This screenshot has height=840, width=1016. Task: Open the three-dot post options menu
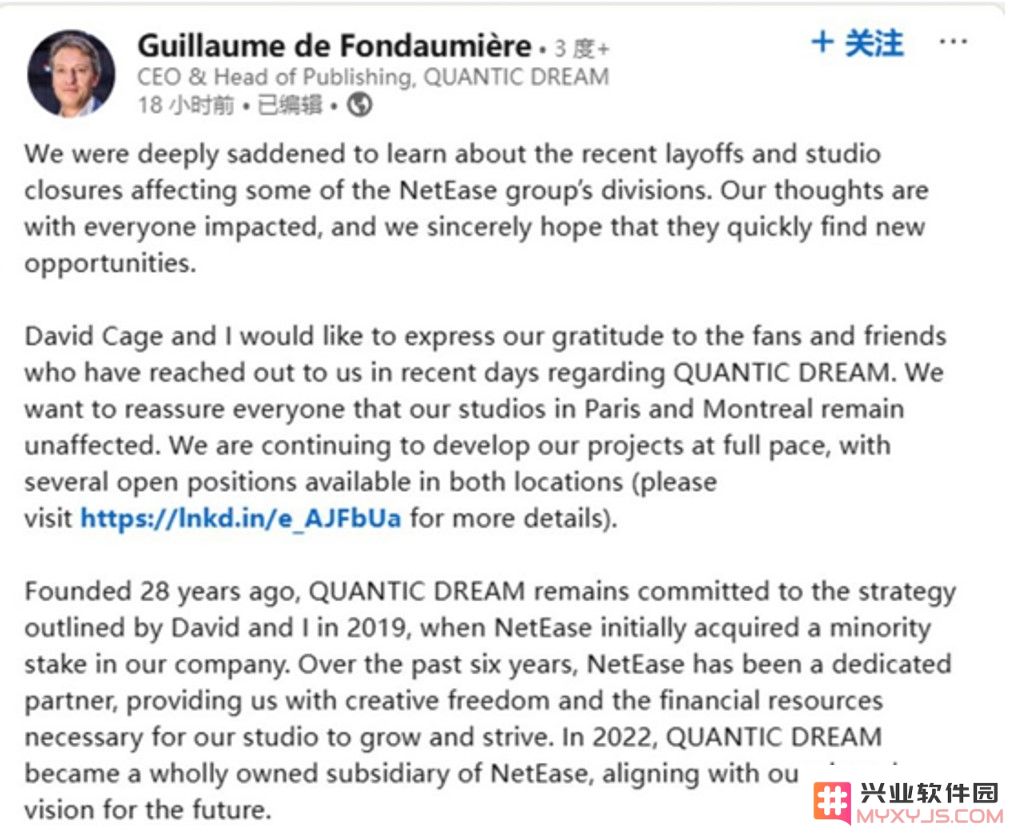tap(953, 42)
